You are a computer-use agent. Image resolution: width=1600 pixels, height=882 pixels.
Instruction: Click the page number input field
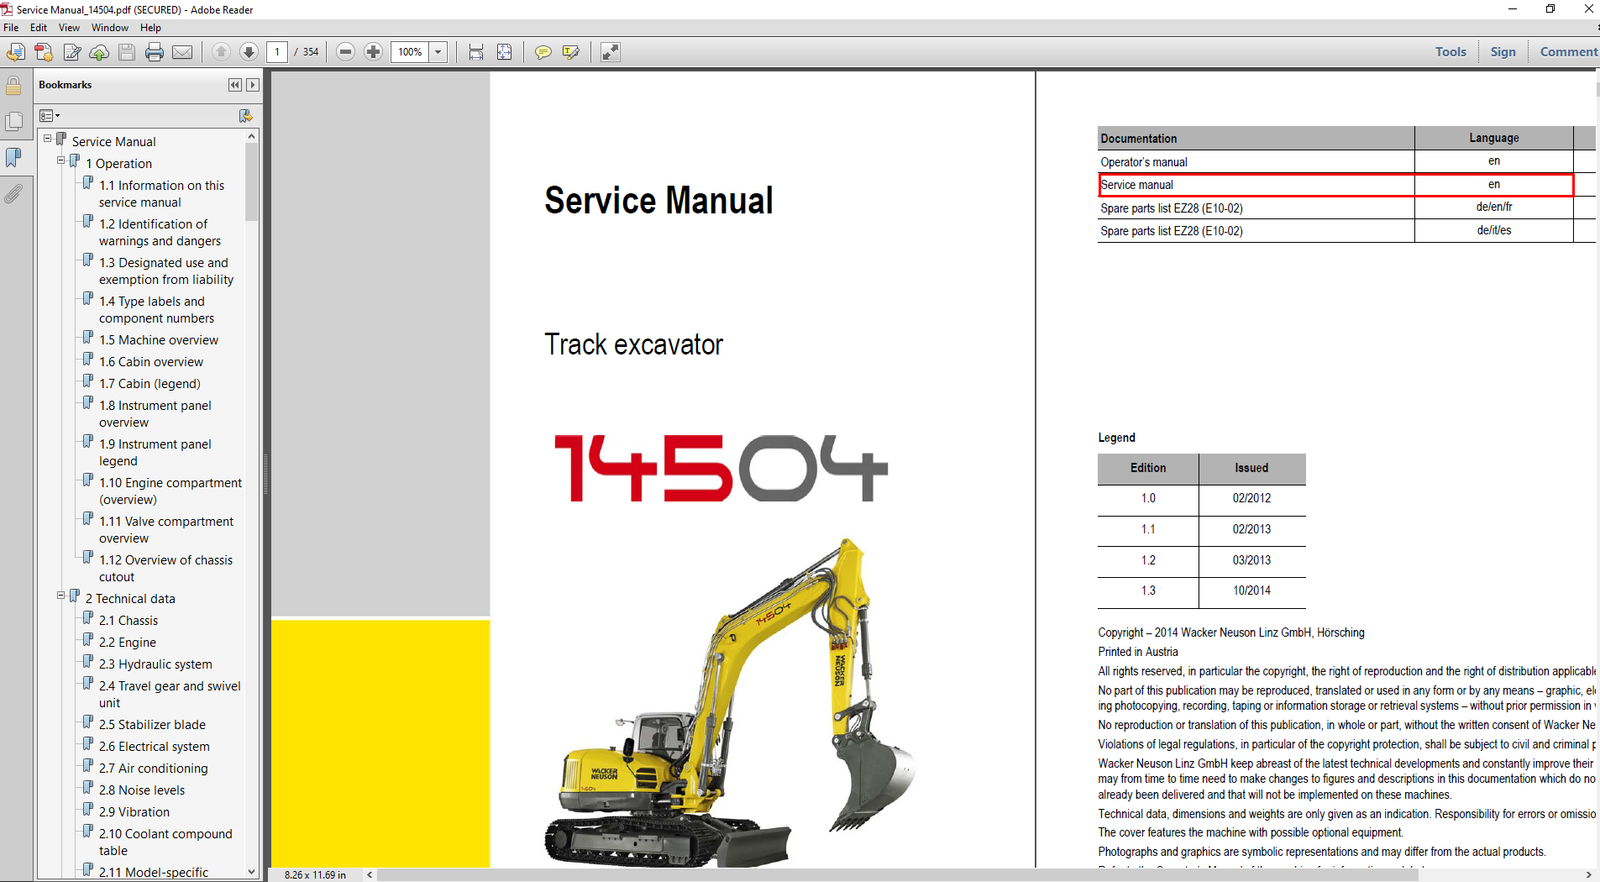(x=278, y=52)
